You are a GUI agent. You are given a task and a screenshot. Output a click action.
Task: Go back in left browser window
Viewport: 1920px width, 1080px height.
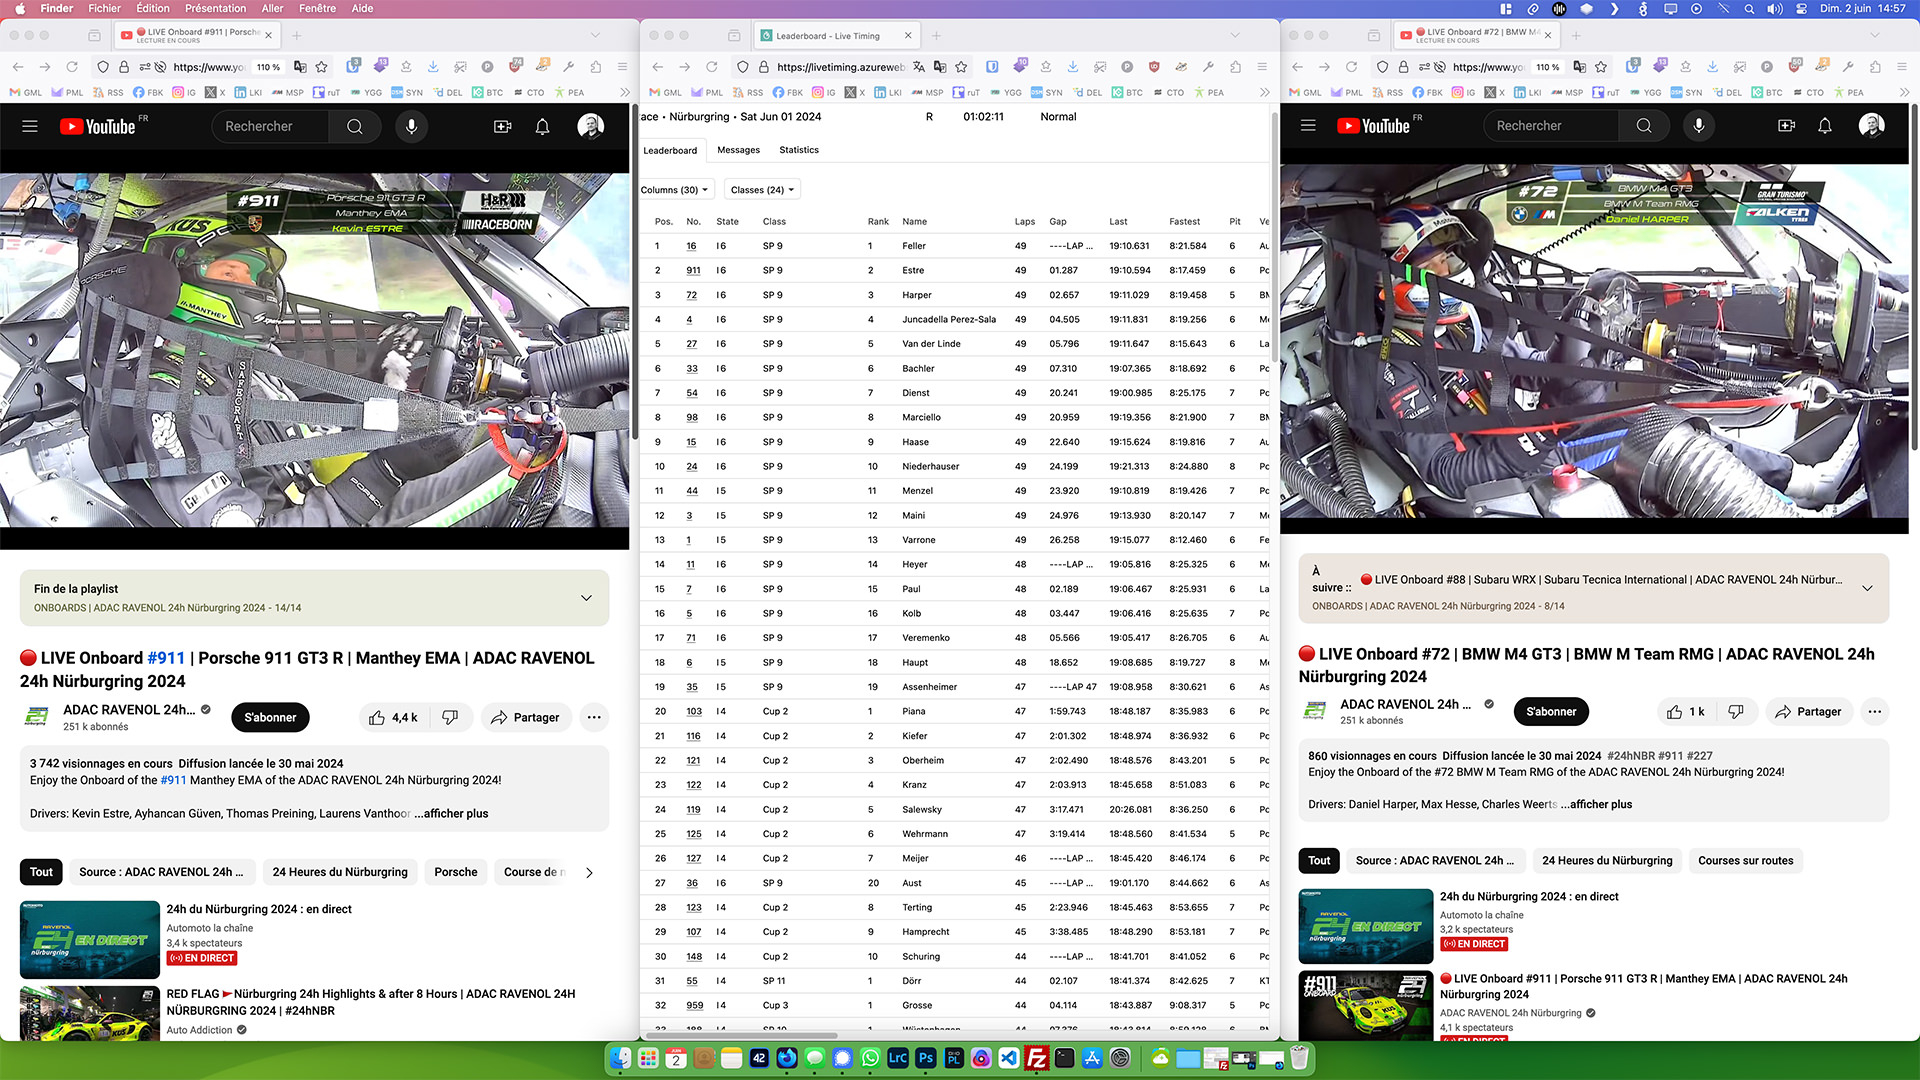[18, 67]
